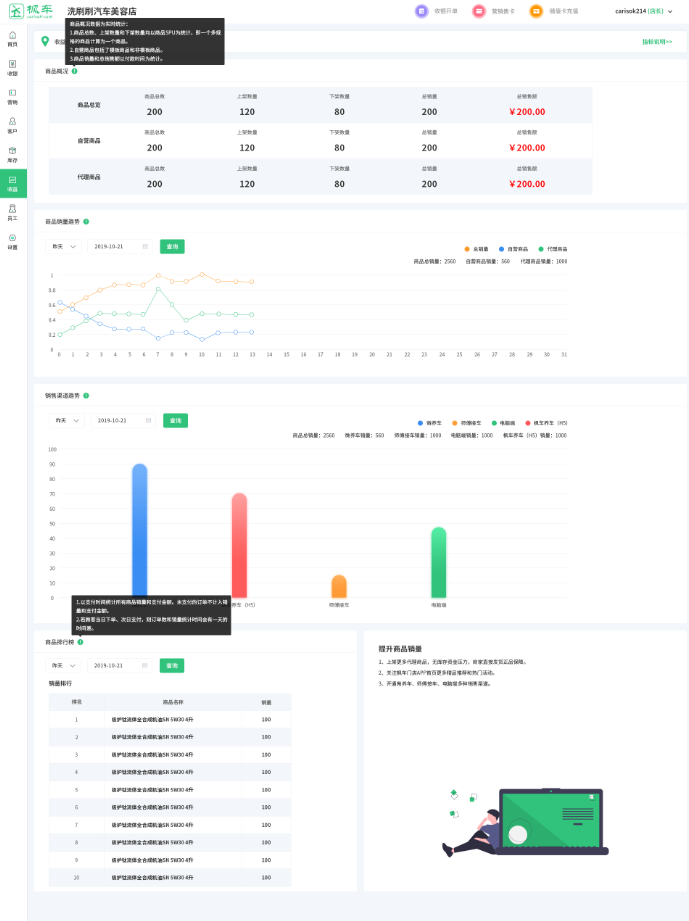This screenshot has width=689, height=921.
Task: Open the 首页 home sidebar icon
Action: 12,38
